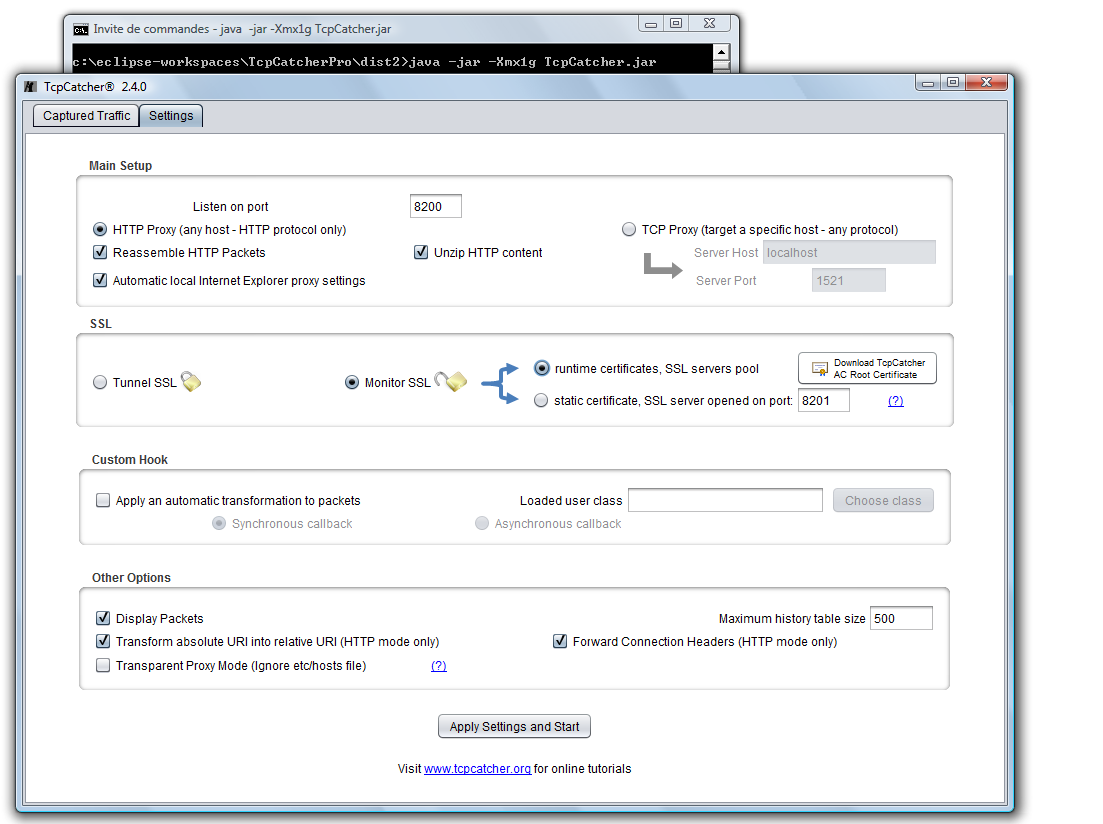Click the closed padlock icon beside Tunnel SSL
The height and width of the screenshot is (824, 1103).
(191, 381)
